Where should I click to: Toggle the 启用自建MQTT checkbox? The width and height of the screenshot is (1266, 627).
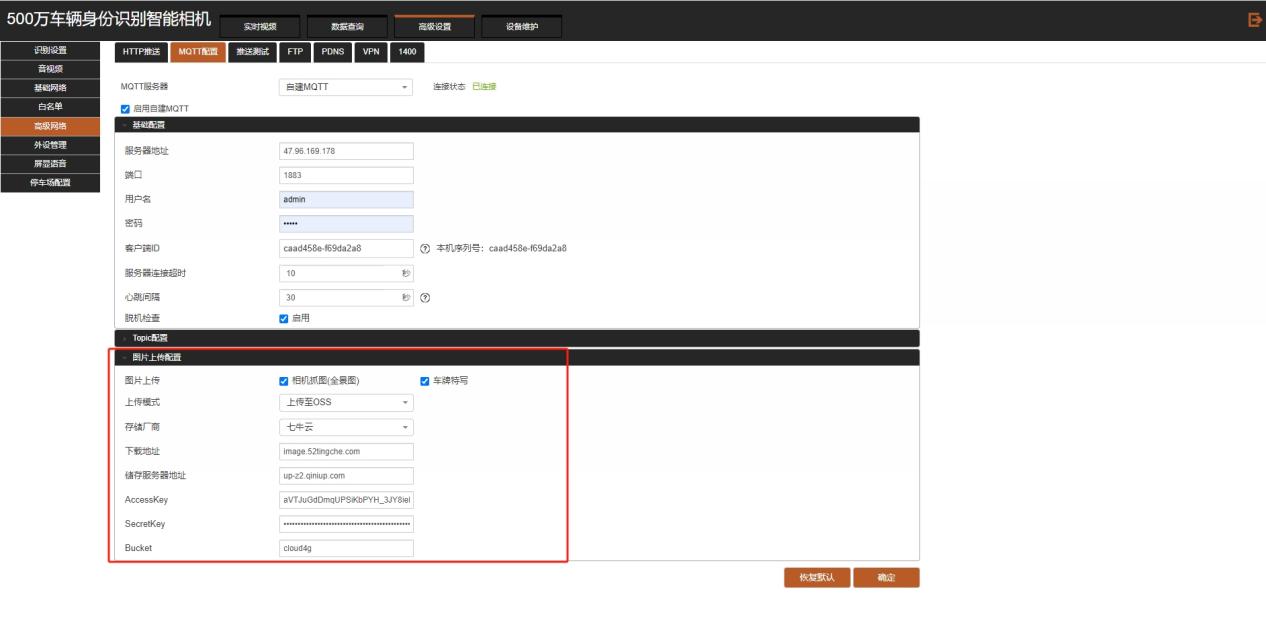[x=125, y=108]
